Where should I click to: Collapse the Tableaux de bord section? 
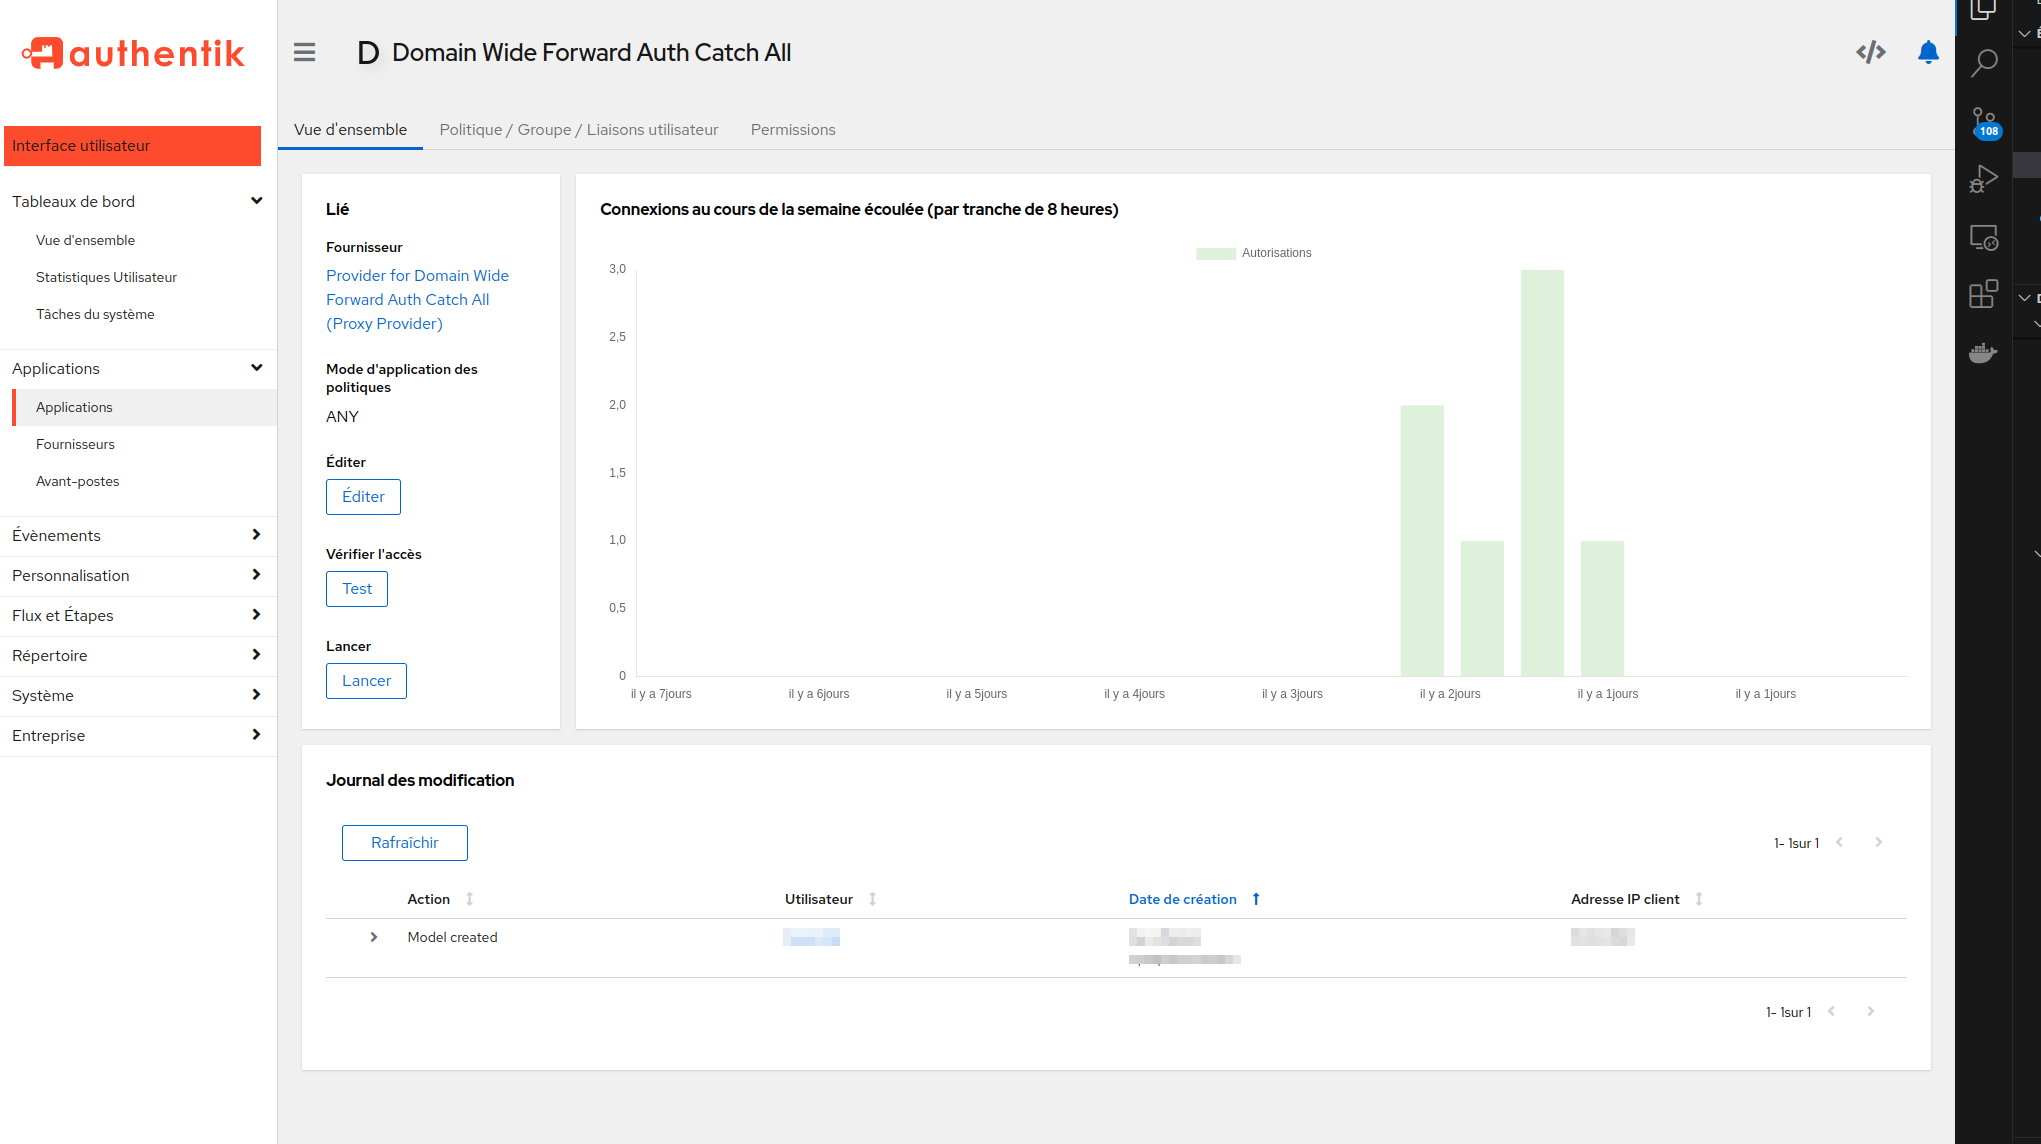tap(138, 201)
